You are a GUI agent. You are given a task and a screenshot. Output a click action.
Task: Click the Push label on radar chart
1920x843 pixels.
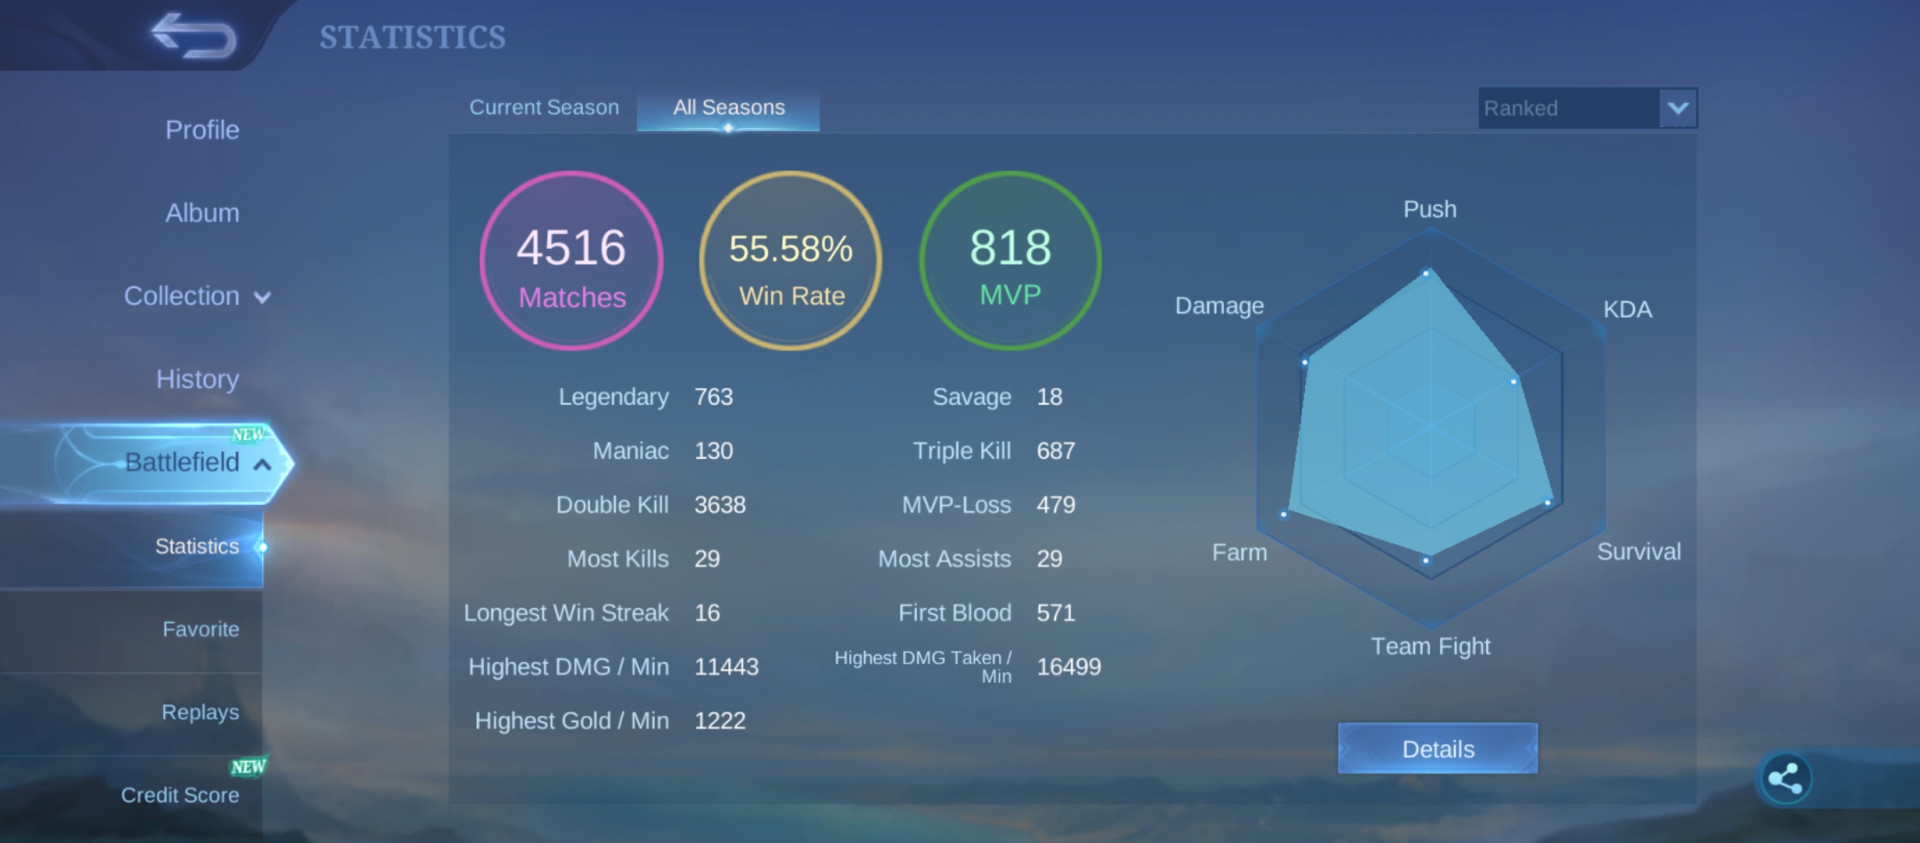(1430, 209)
